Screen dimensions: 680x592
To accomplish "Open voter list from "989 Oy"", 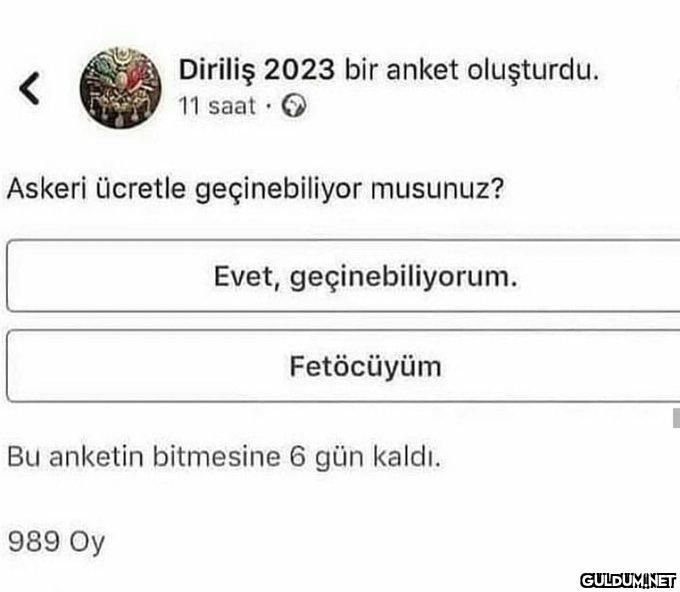I will coord(56,542).
